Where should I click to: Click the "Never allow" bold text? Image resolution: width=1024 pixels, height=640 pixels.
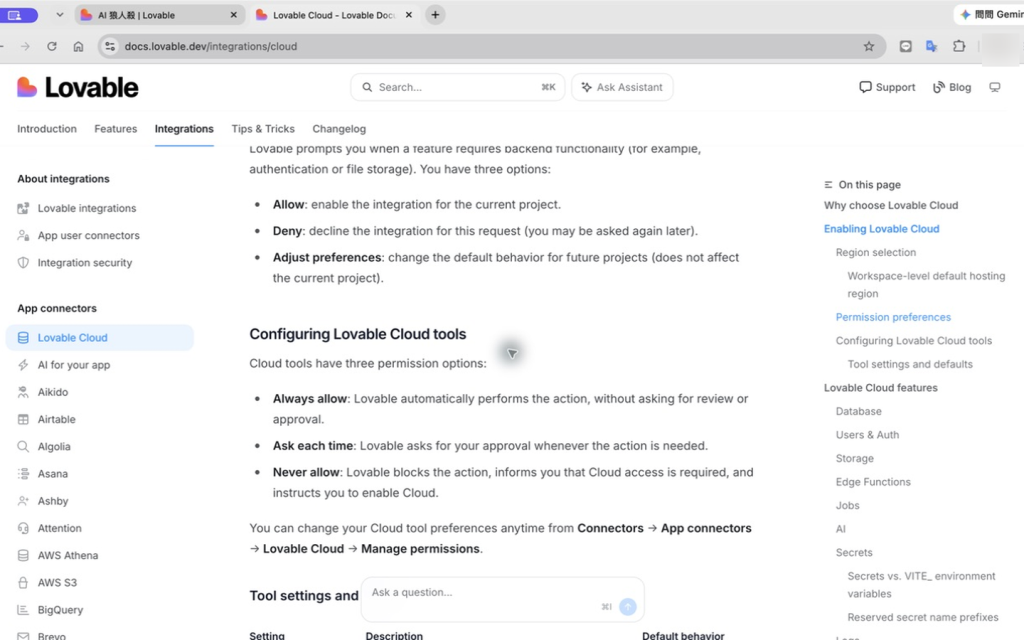pos(306,472)
